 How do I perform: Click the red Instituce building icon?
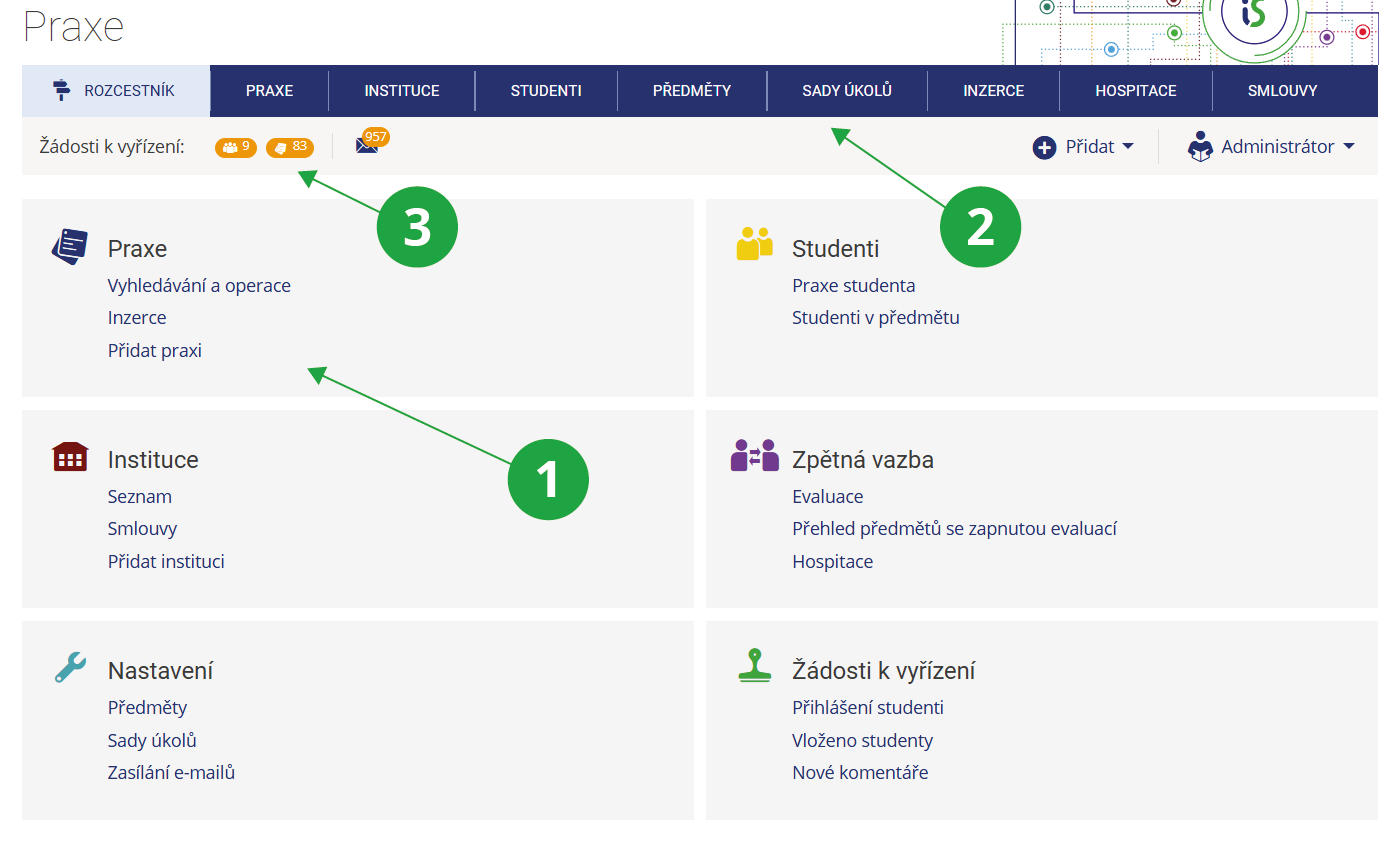click(x=70, y=457)
